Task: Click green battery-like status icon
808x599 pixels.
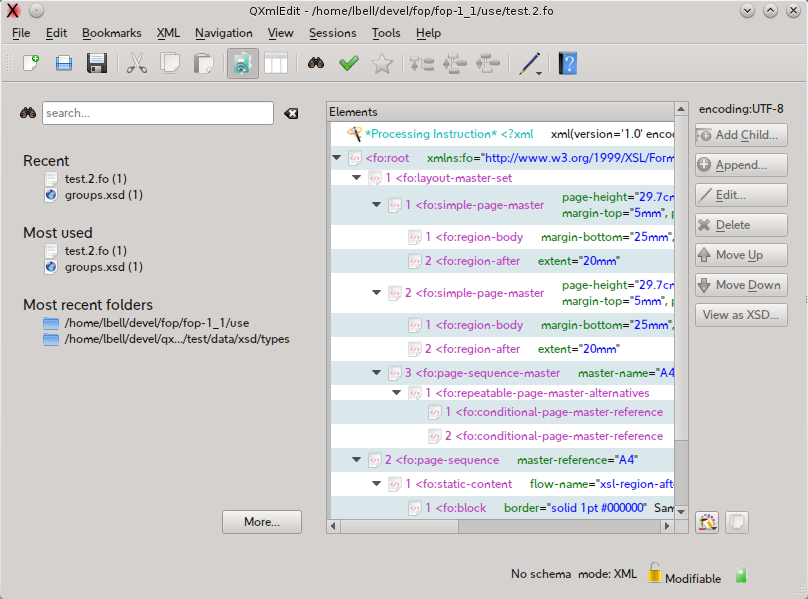Action: (x=742, y=575)
